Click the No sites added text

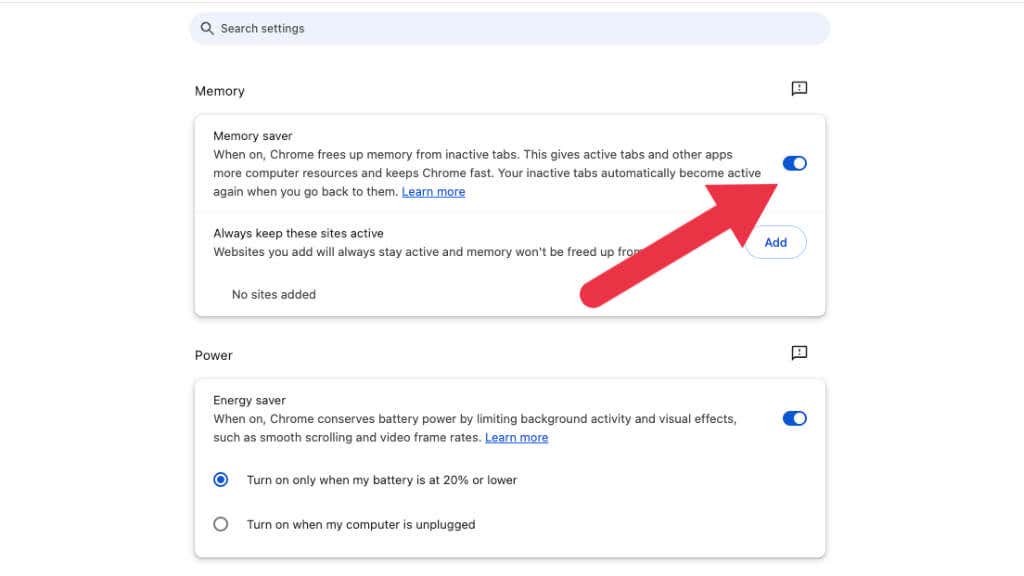click(x=274, y=295)
